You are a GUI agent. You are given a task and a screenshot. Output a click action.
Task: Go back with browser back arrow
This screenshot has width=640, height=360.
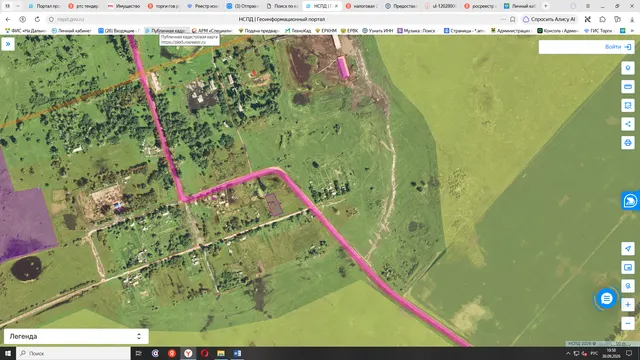pyautogui.click(x=8, y=19)
